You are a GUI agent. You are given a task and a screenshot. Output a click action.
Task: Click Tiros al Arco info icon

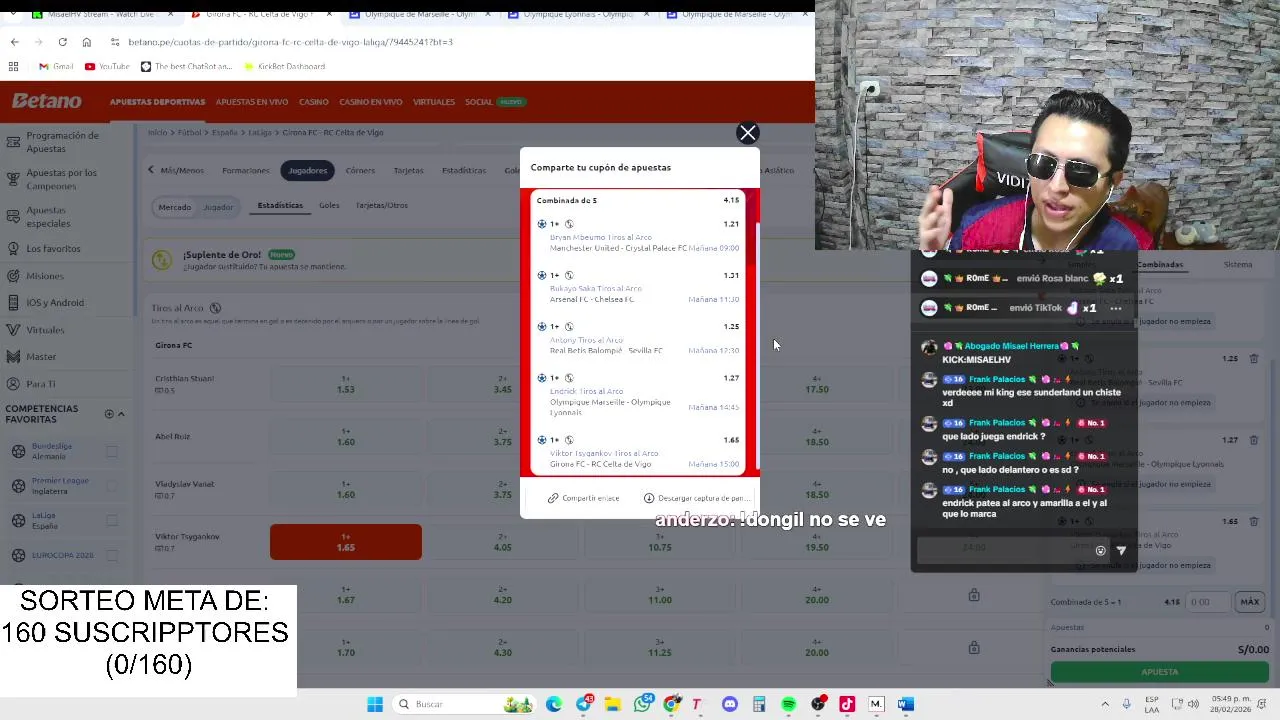coord(215,308)
